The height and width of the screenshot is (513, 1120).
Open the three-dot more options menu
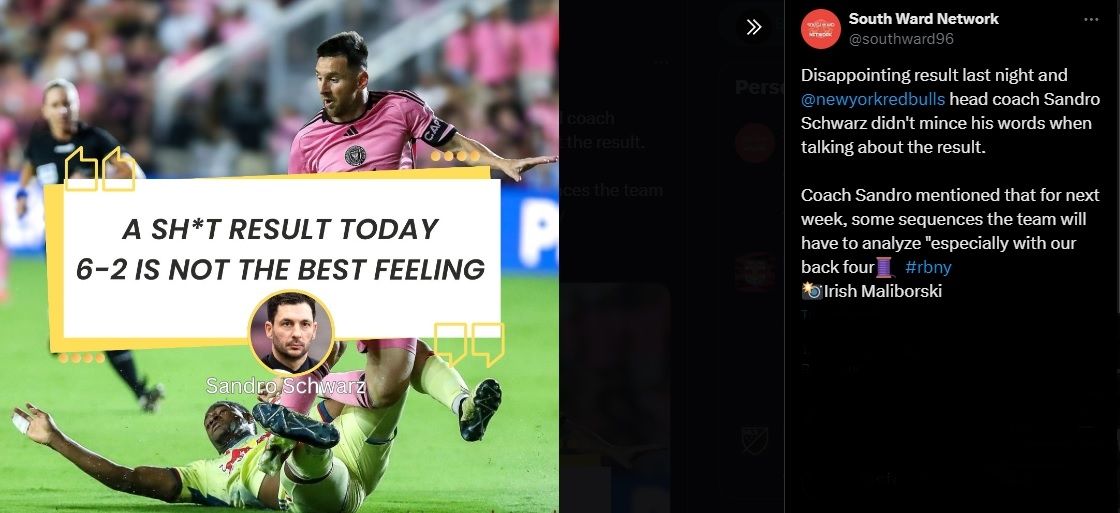click(1091, 19)
